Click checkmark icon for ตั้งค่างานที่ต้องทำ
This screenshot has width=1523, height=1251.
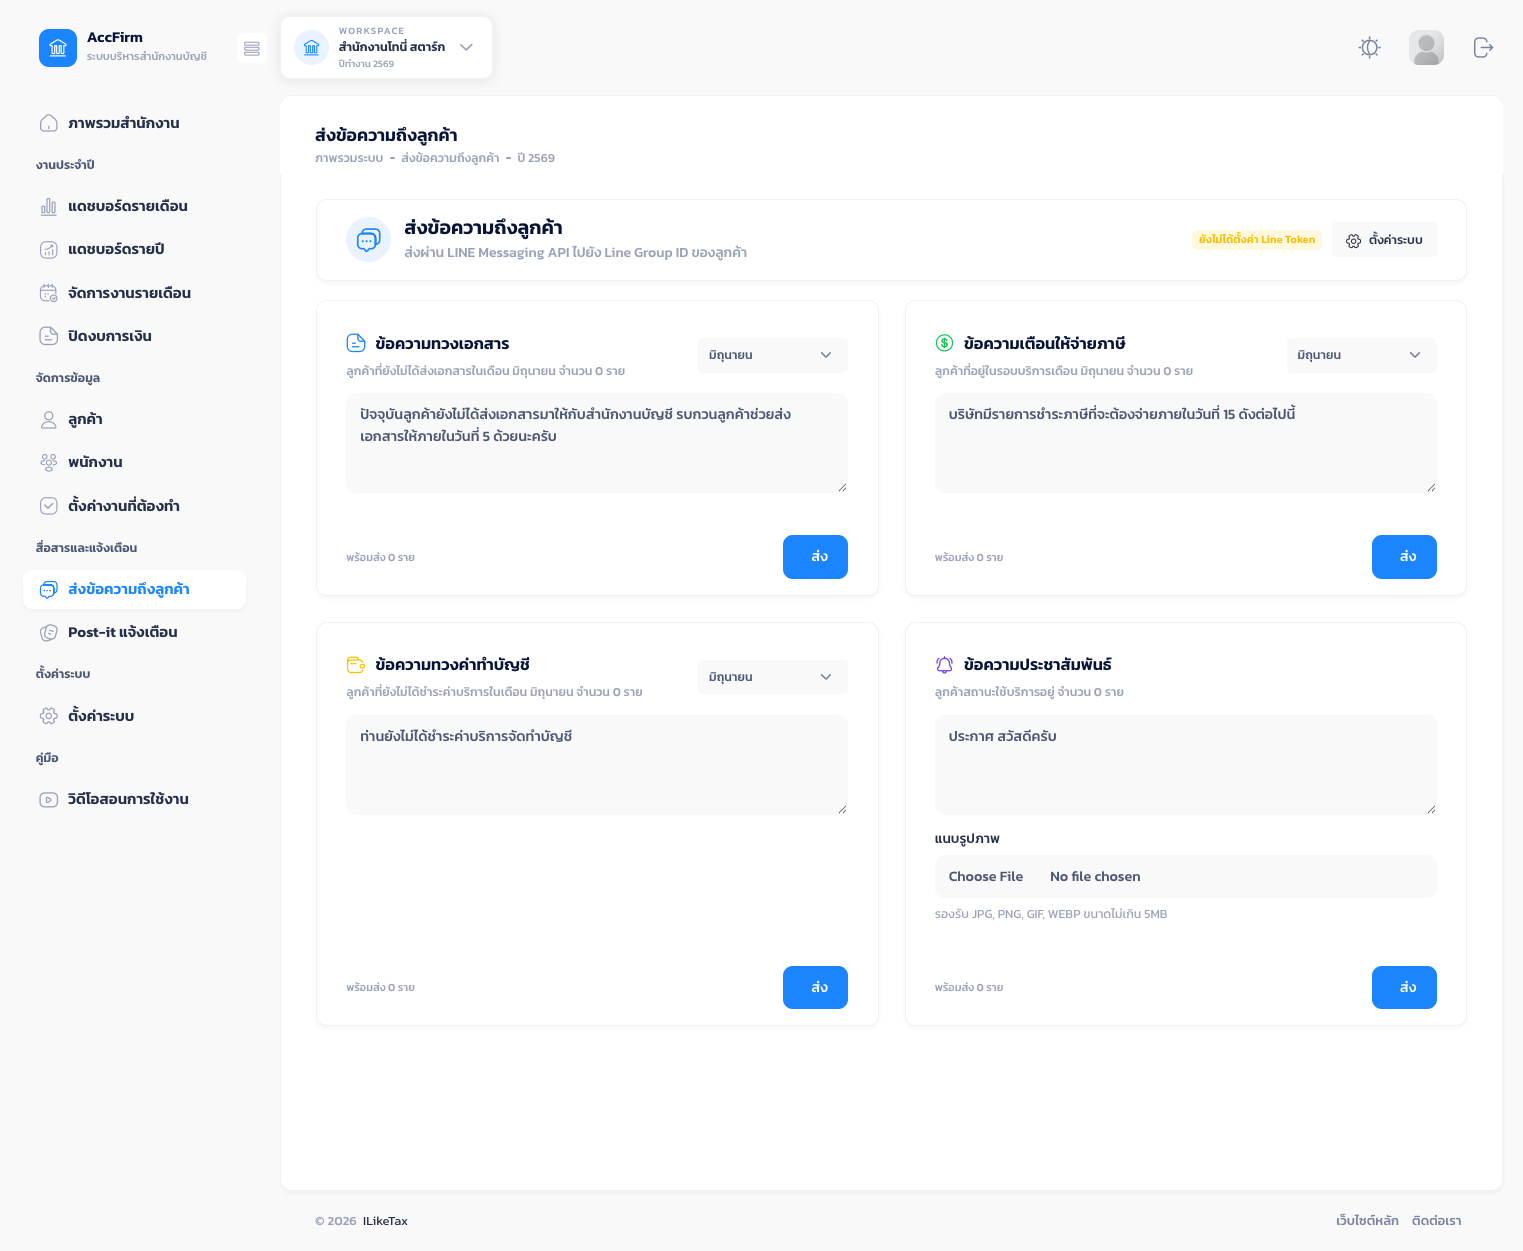tap(48, 506)
